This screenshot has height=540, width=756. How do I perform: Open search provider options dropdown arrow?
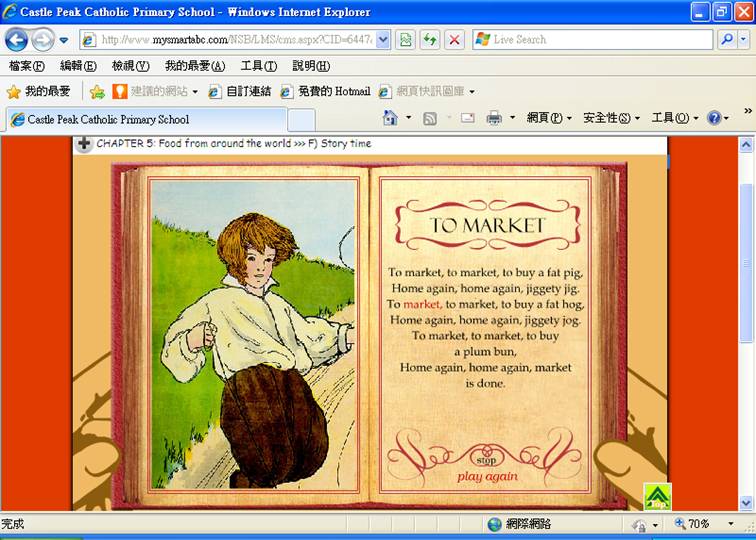tap(743, 40)
